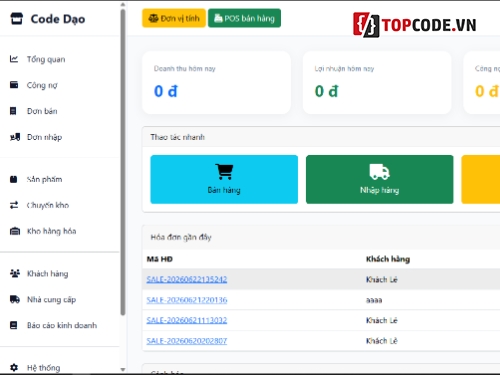The height and width of the screenshot is (375, 500).
Task: Click the Chuyển kho transfer arrows icon
Action: [x=14, y=205]
